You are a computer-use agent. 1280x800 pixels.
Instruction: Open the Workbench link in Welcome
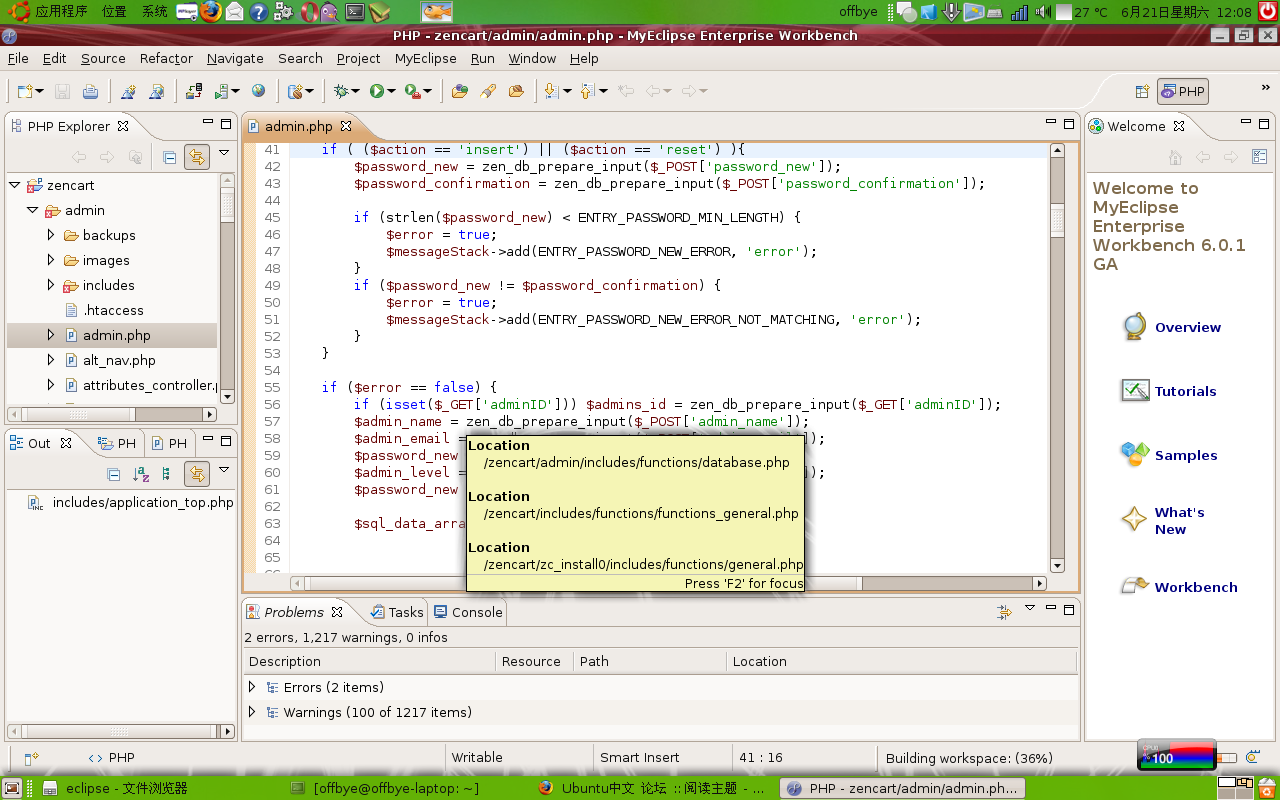[1196, 587]
